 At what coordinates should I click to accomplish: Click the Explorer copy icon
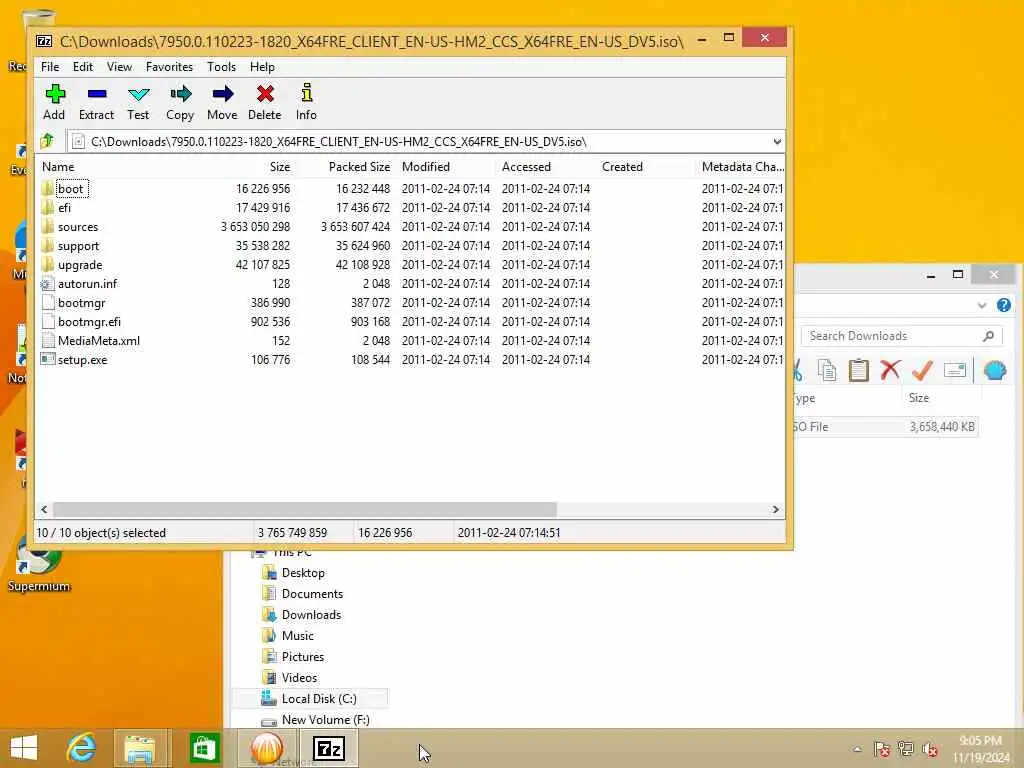tap(827, 370)
